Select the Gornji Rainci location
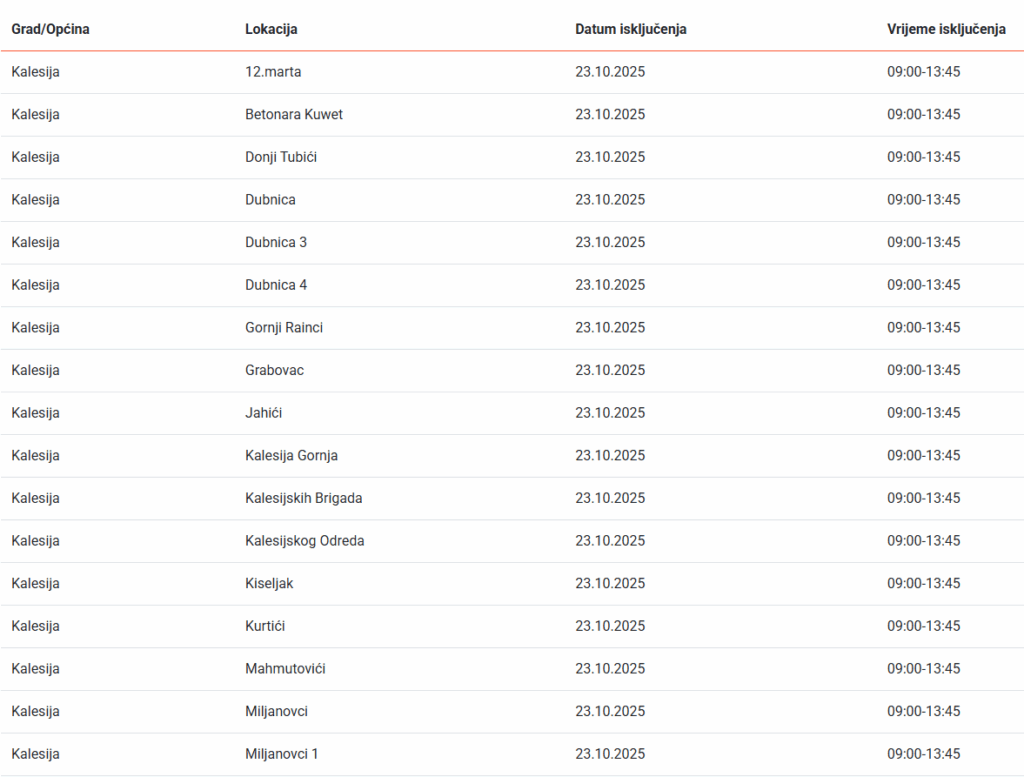 coord(284,328)
